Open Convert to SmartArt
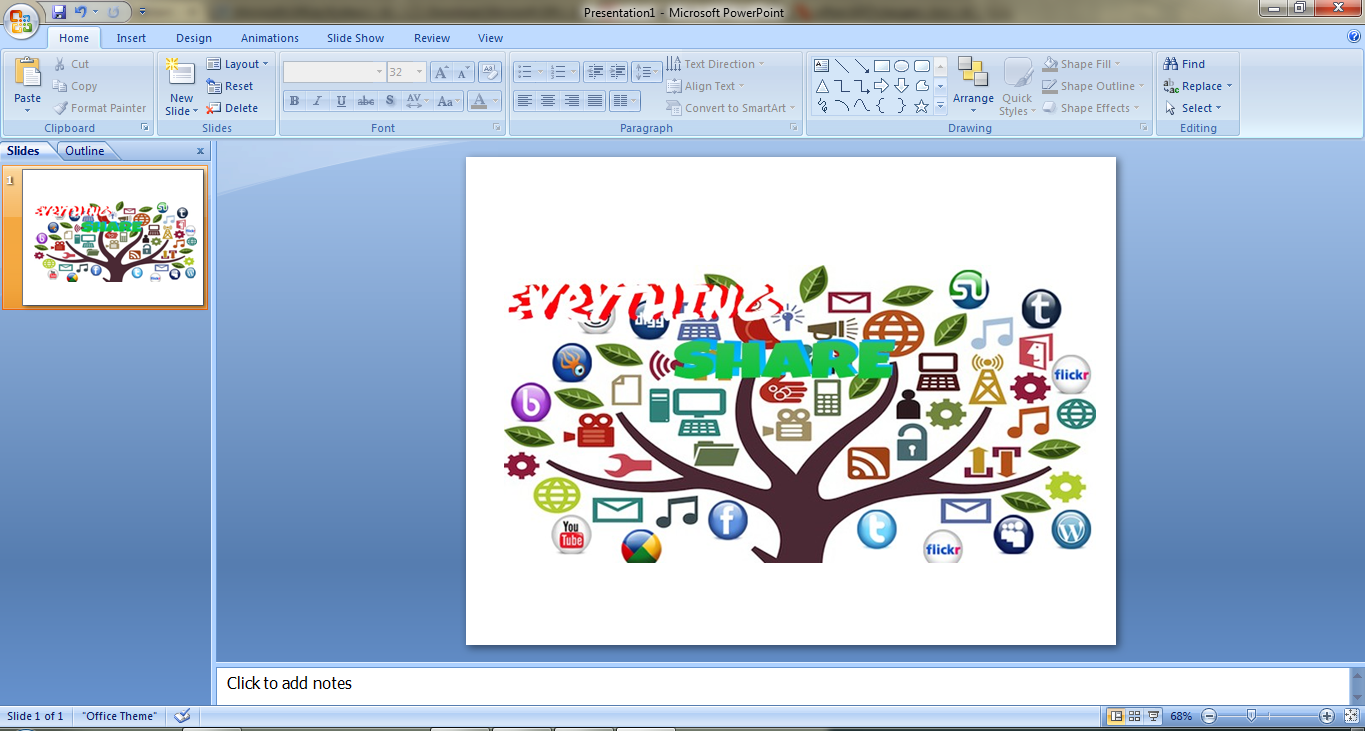The width and height of the screenshot is (1365, 731). click(x=731, y=108)
